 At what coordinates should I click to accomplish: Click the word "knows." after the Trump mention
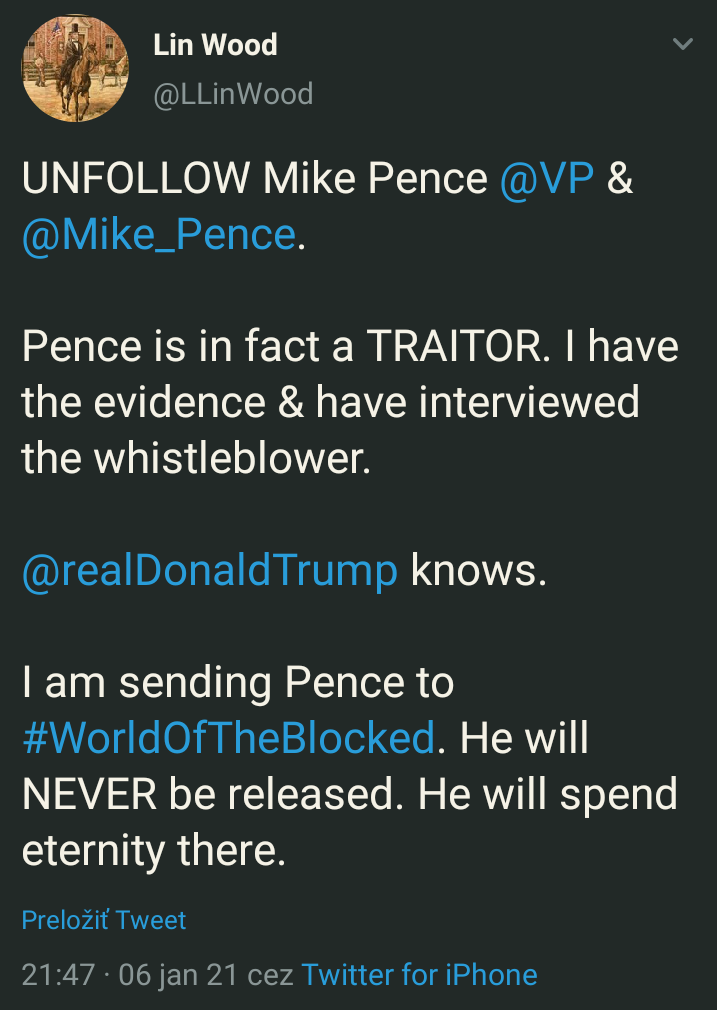click(x=479, y=570)
